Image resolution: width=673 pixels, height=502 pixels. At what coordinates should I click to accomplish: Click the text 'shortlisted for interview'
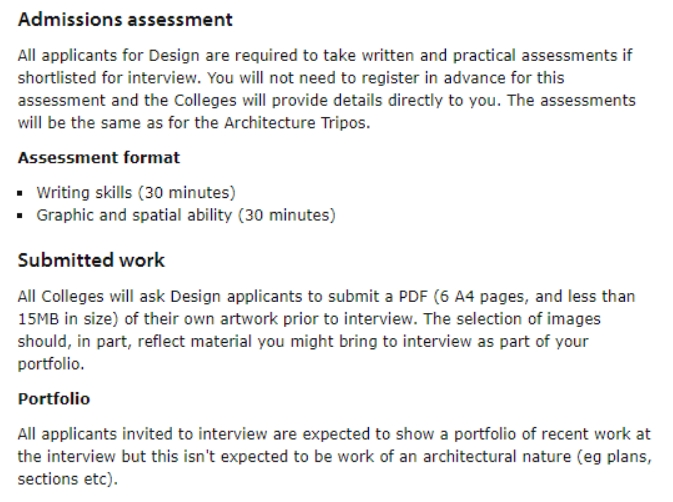click(x=109, y=78)
